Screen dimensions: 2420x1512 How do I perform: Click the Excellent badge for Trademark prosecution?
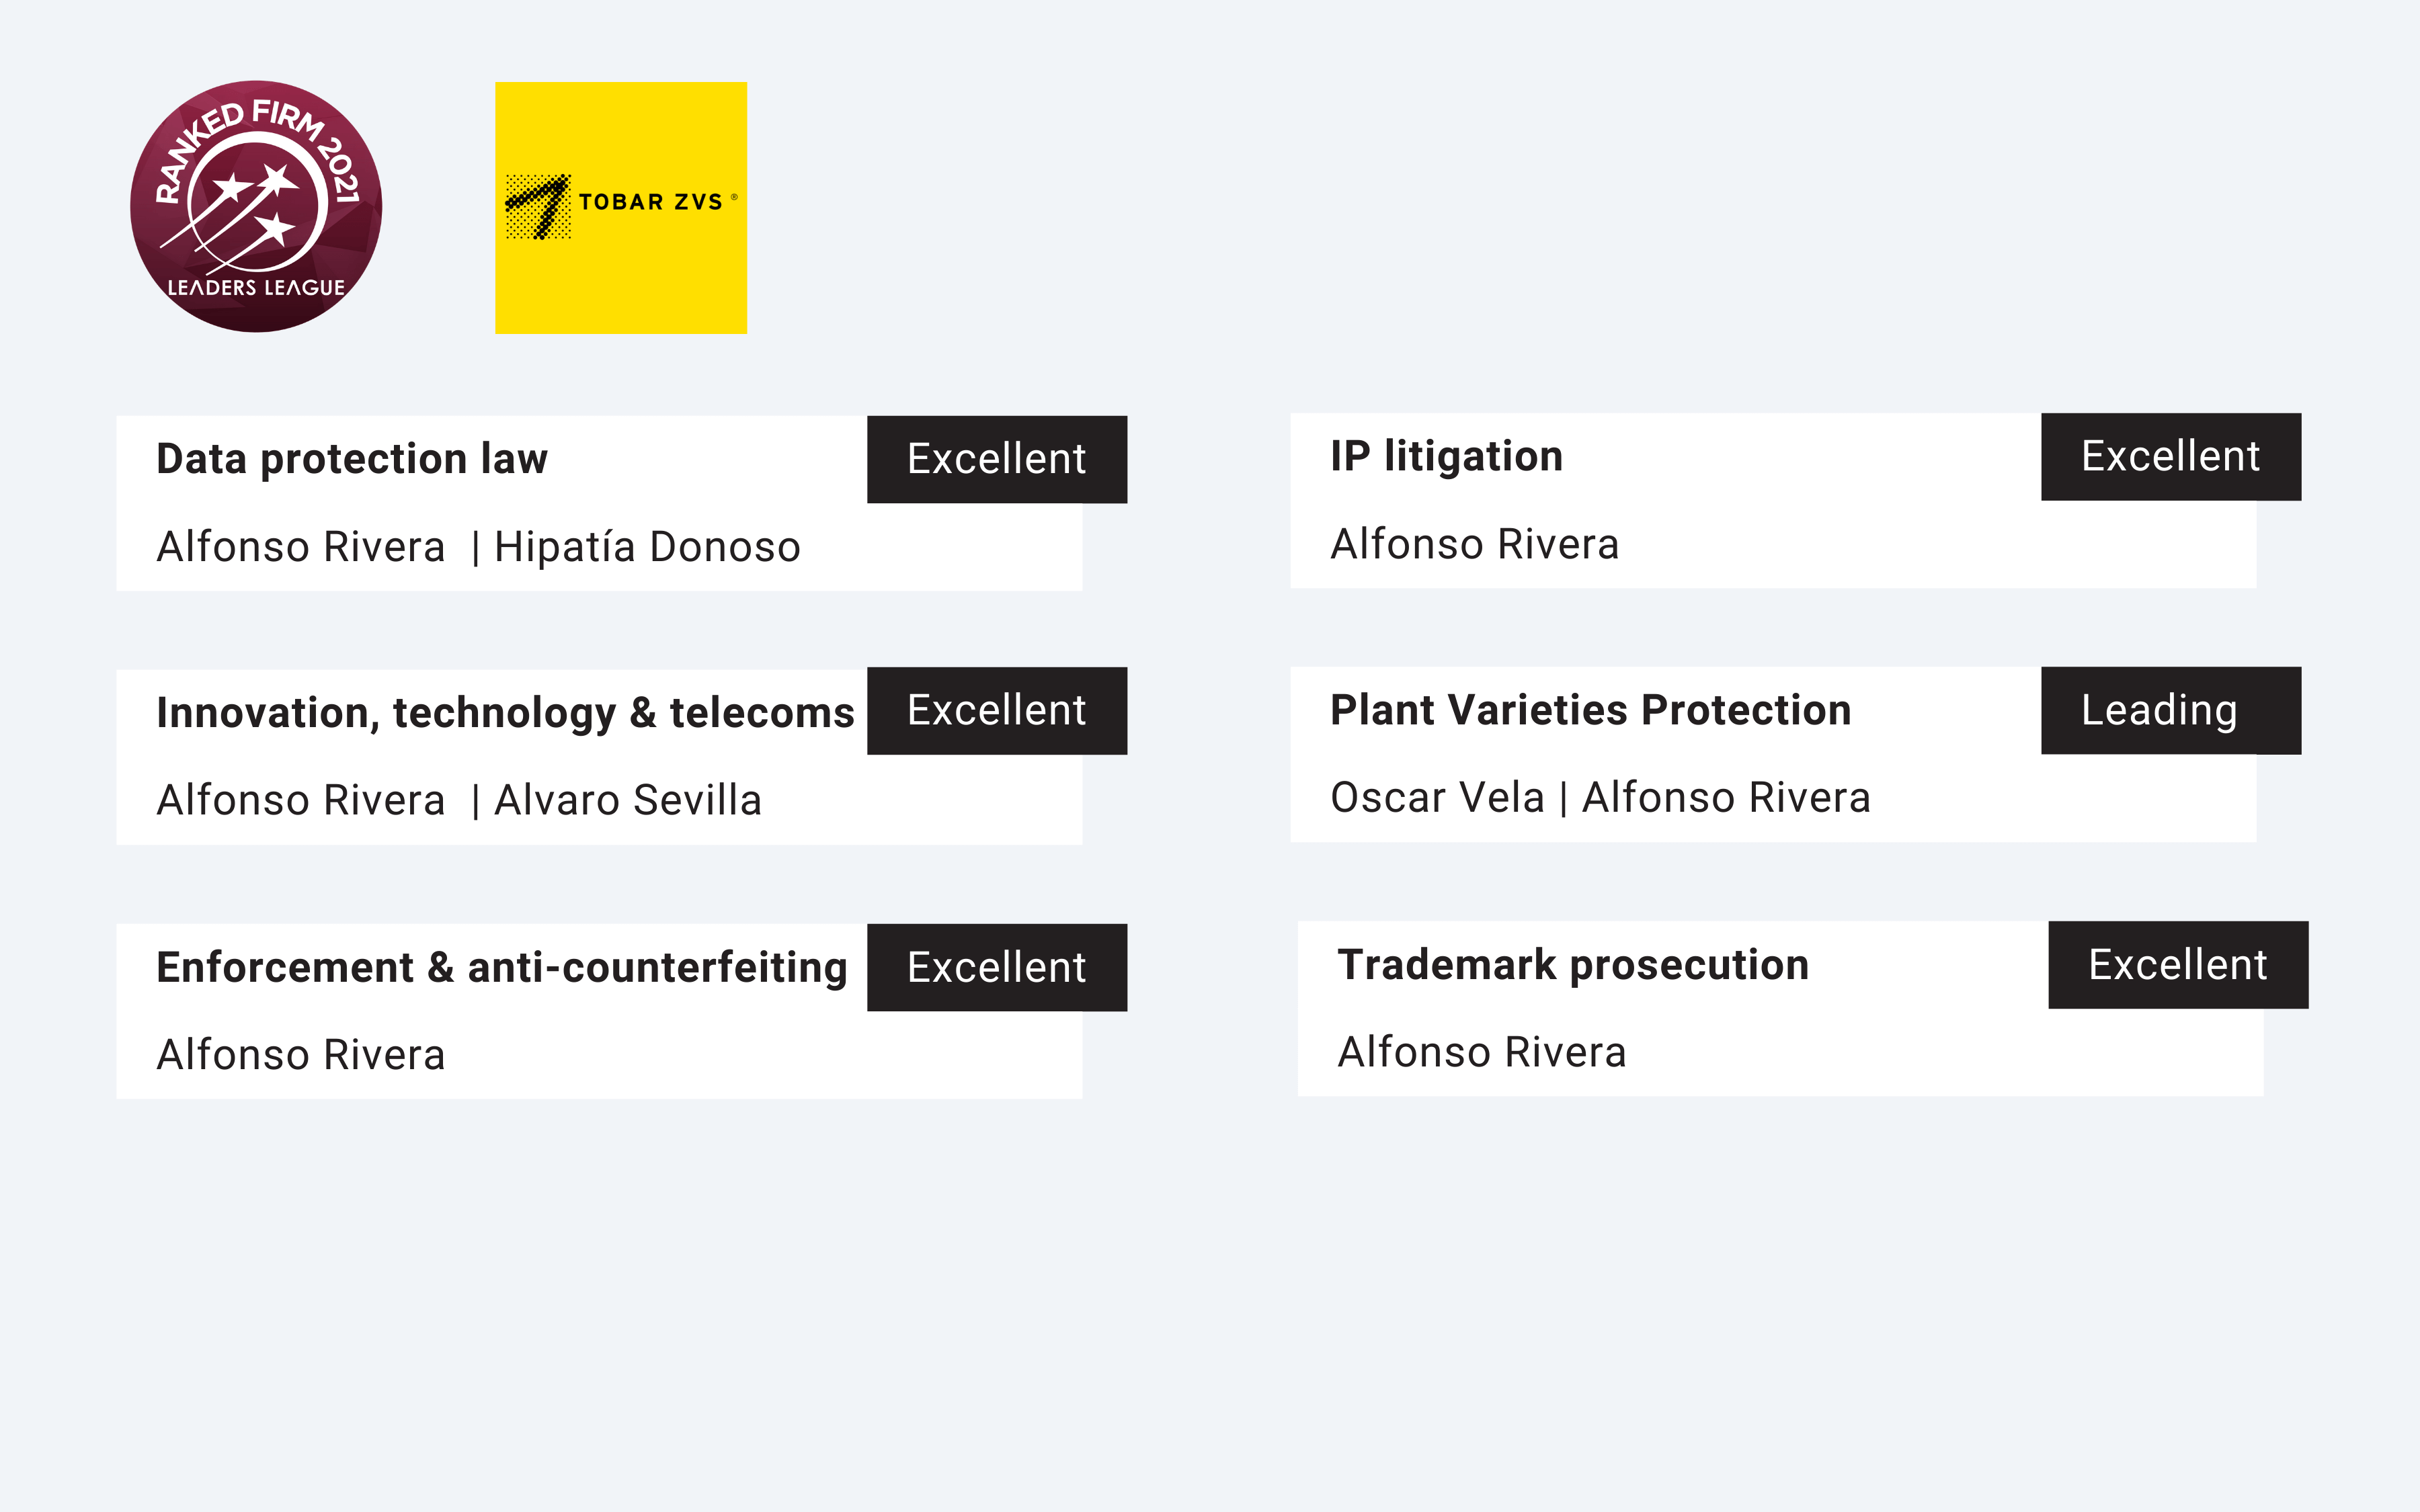[x=2178, y=965]
